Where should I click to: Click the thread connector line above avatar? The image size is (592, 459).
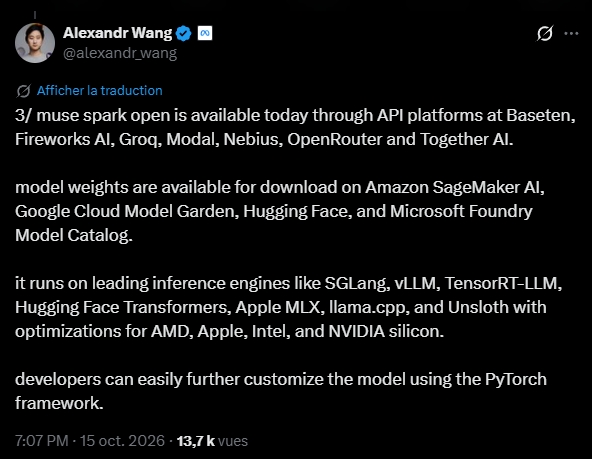[35, 15]
